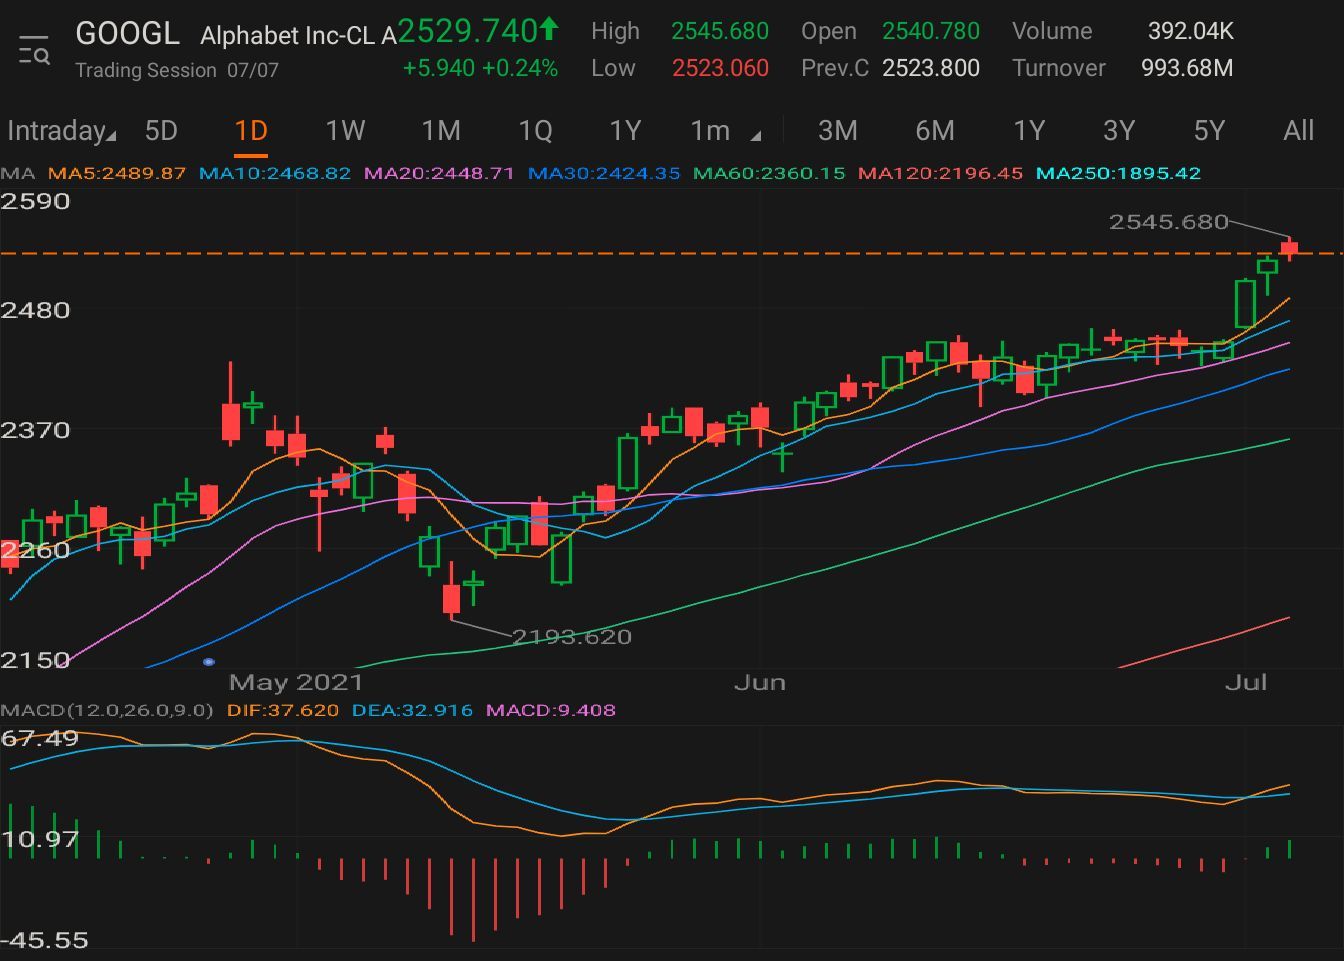Click the Low value 2523.060
1344x961 pixels.
point(720,68)
